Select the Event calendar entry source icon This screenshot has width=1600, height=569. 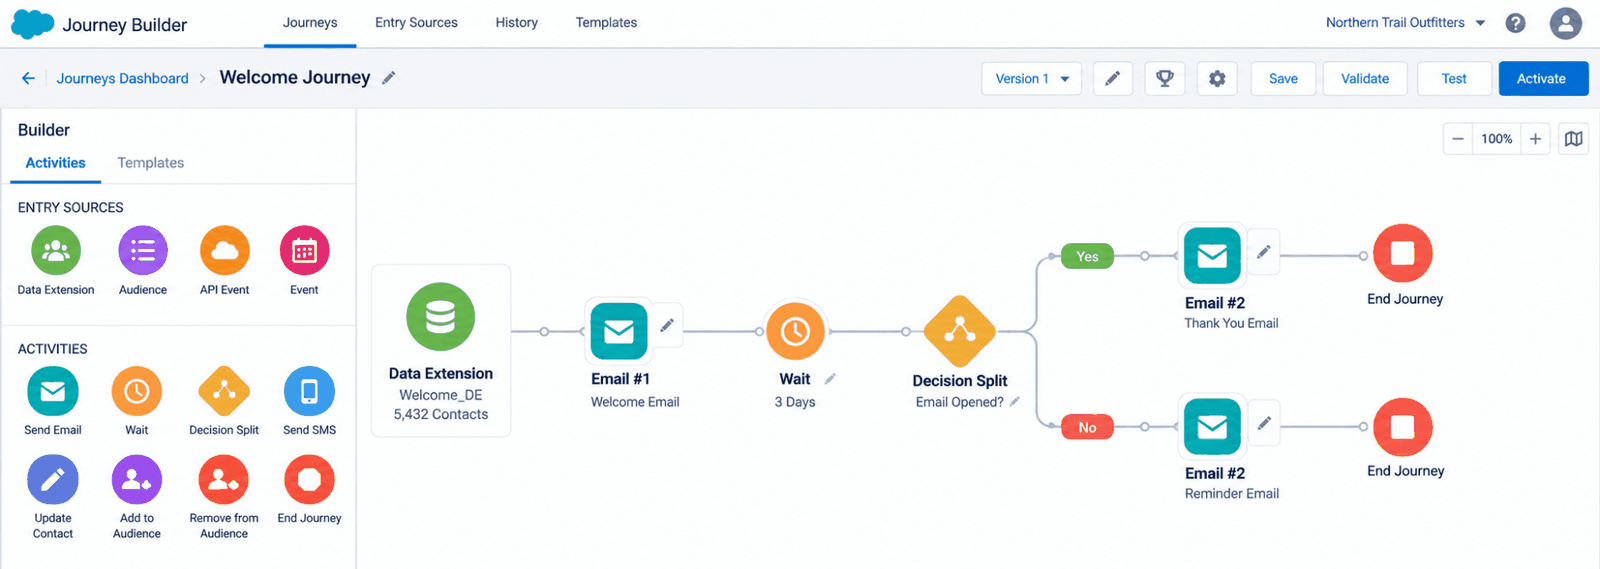coord(304,250)
